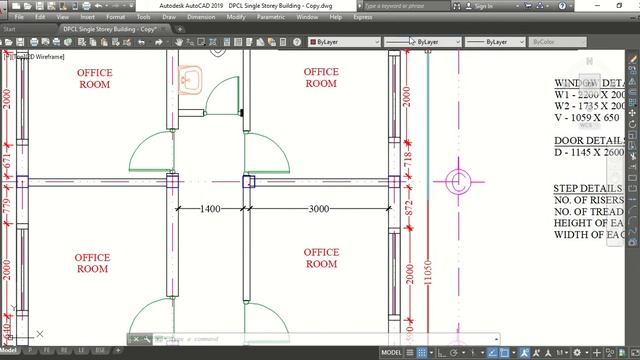Open Plot Preview from the Standard toolbar

coord(45,42)
